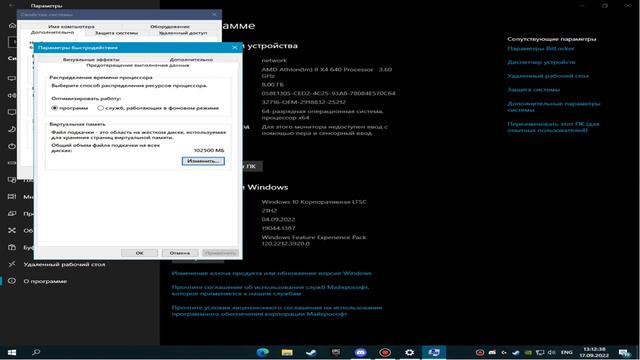The width and height of the screenshot is (640, 360).
Task: Close the System Properties window
Action: coord(214,14)
